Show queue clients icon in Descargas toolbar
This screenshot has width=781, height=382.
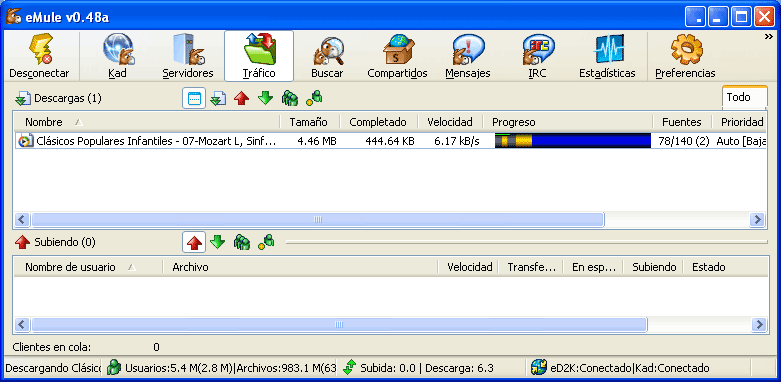pyautogui.click(x=289, y=98)
